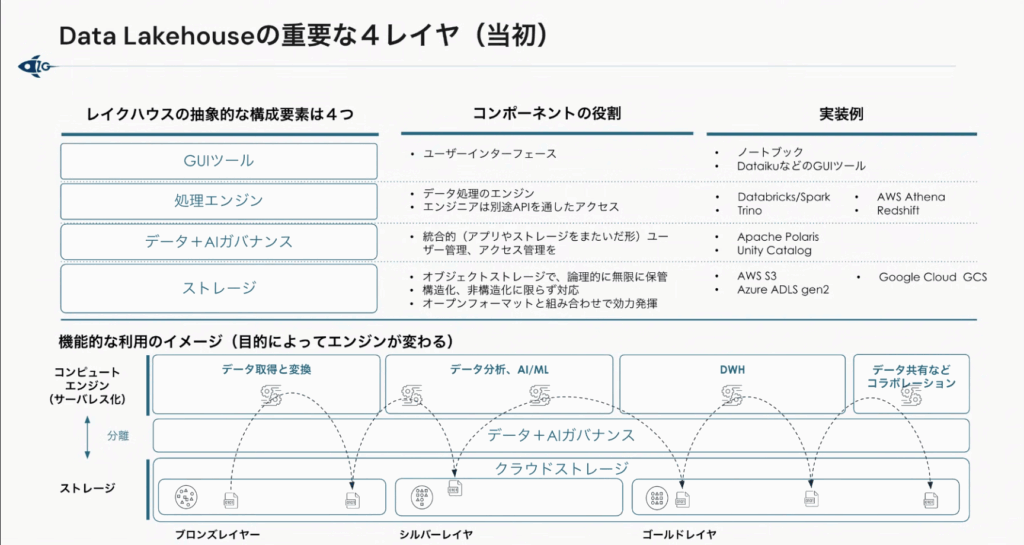Click the Databricks/Spark bullet
This screenshot has height=545, width=1024.
point(784,196)
